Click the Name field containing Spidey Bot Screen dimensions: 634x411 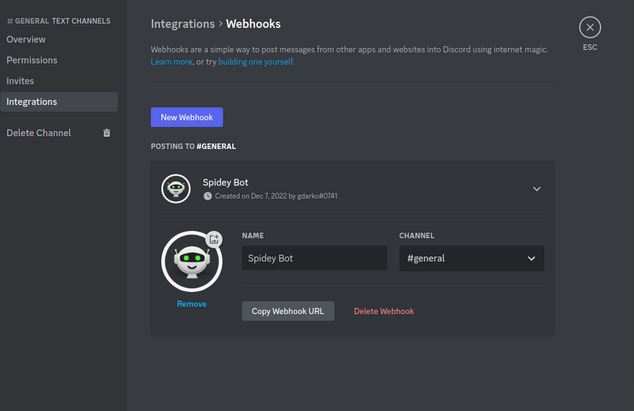click(x=314, y=258)
